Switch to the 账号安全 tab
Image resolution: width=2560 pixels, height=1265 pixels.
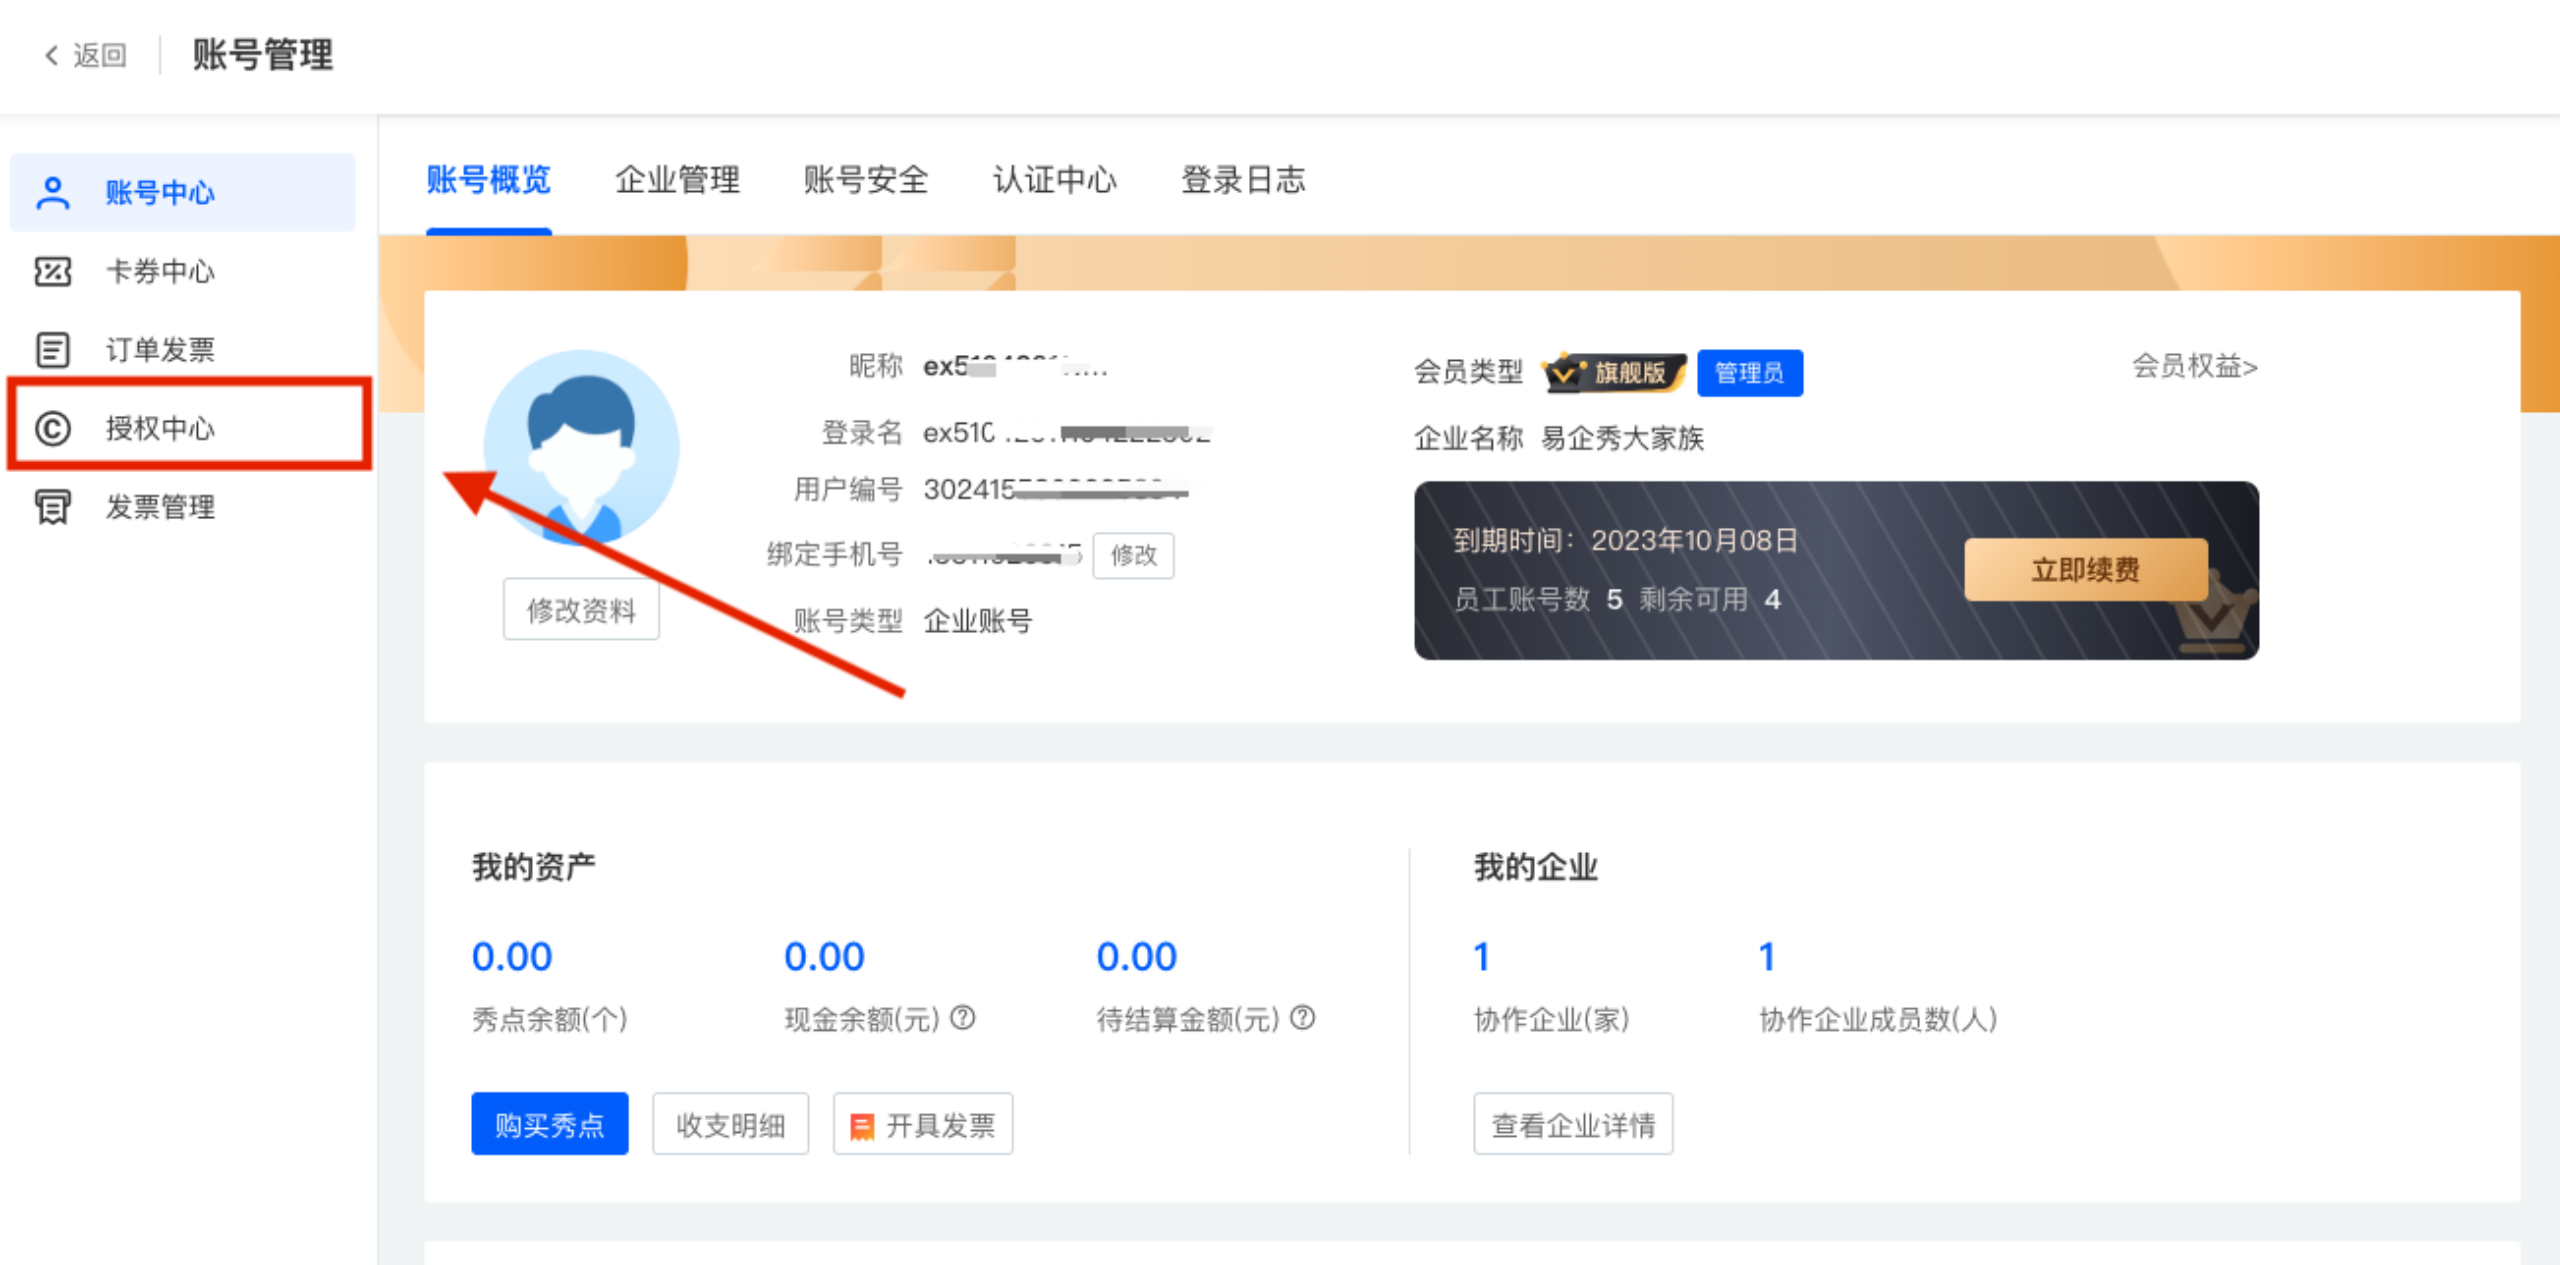(866, 180)
